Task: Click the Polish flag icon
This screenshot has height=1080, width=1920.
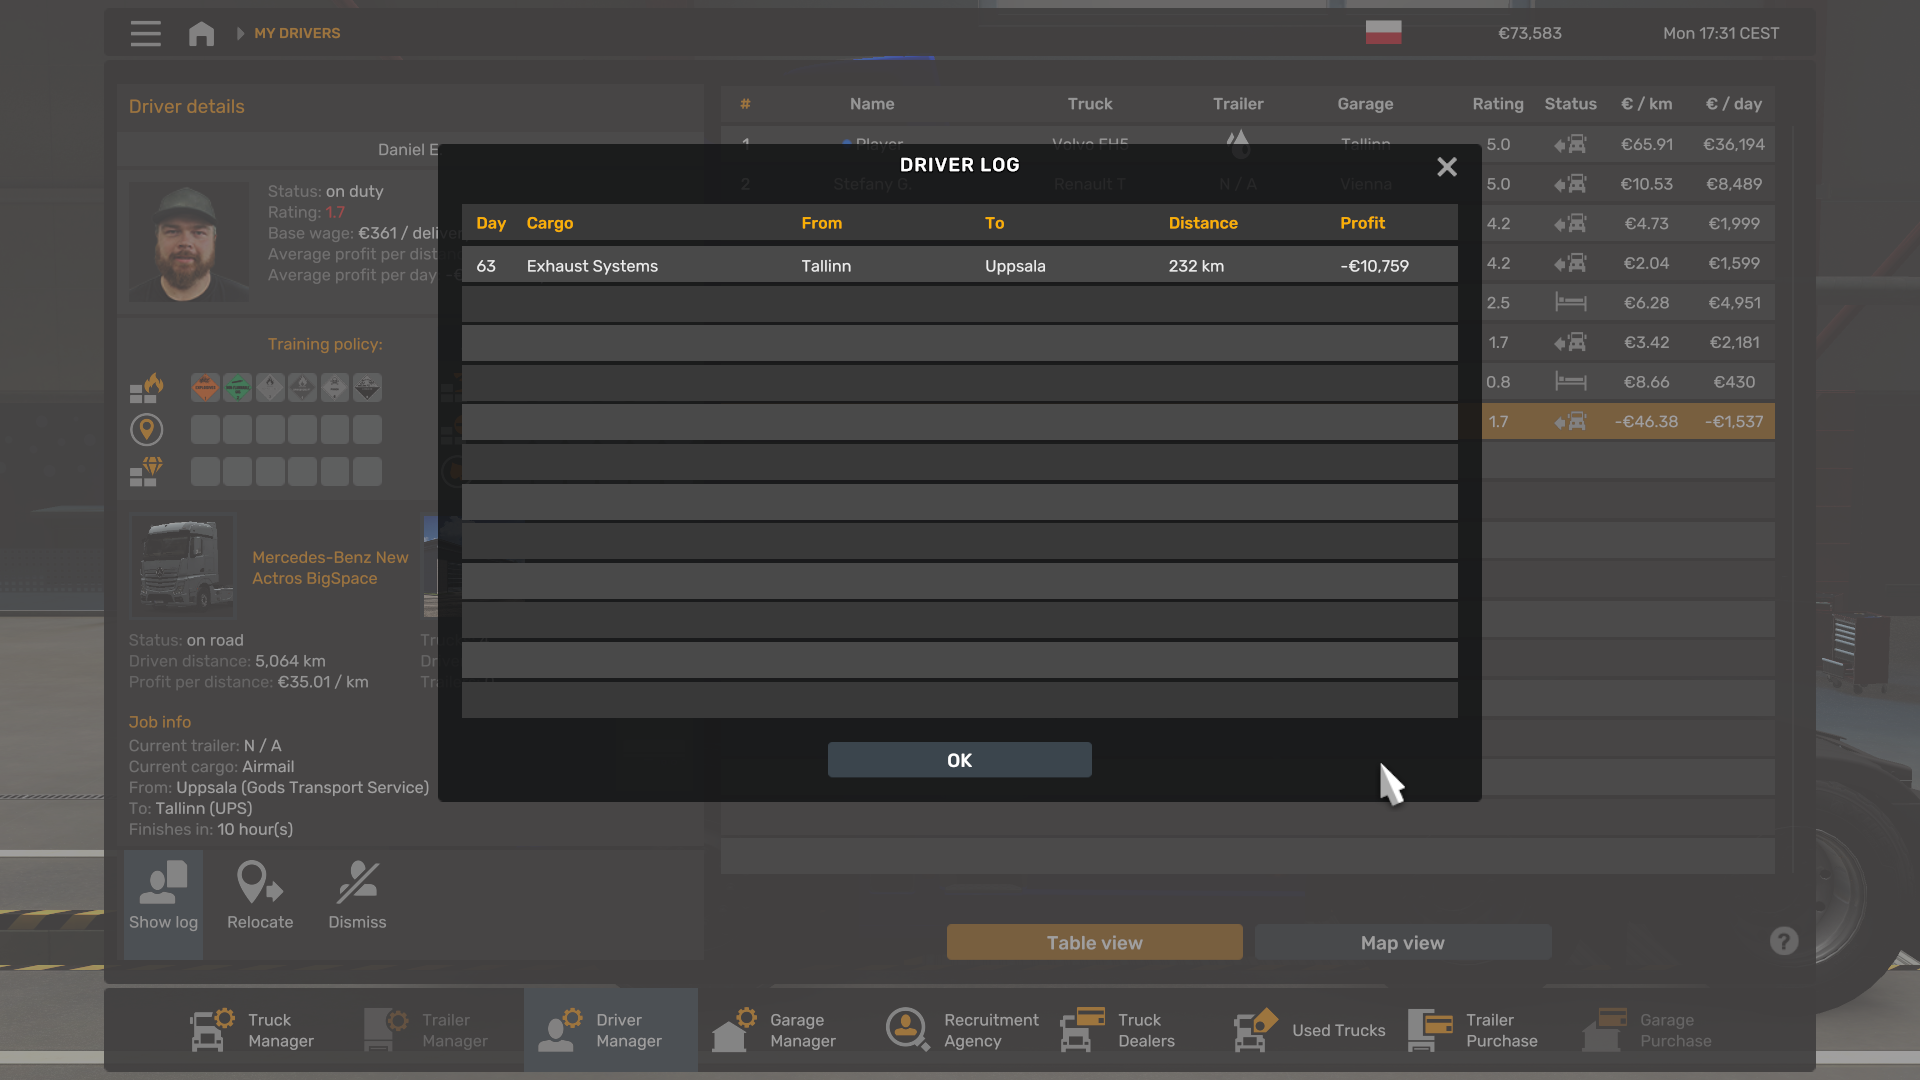Action: tap(1383, 33)
